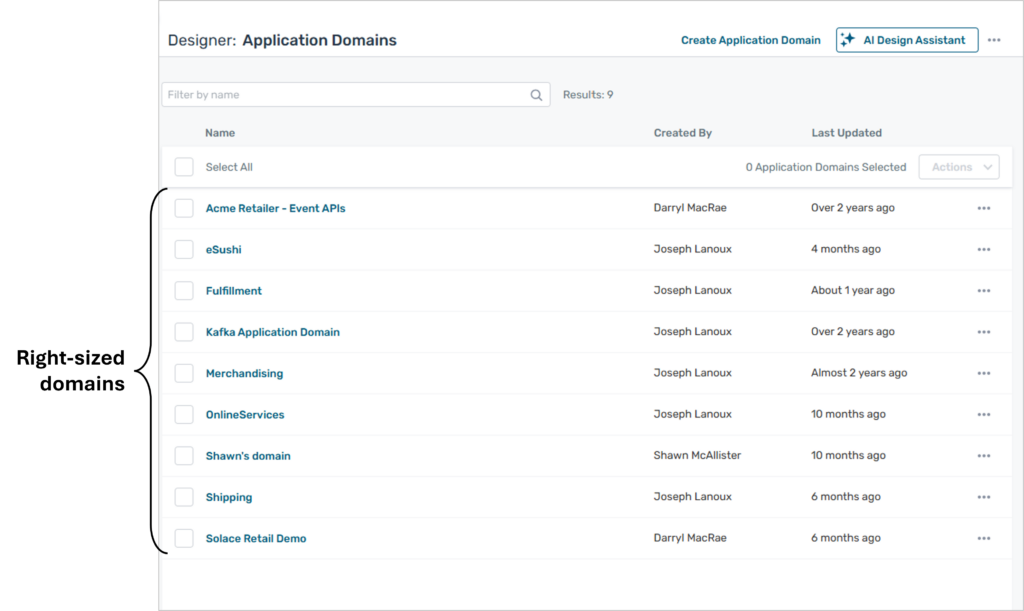This screenshot has height=611, width=1024.
Task: Open the ellipsis menu for eSushi row
Action: [983, 249]
